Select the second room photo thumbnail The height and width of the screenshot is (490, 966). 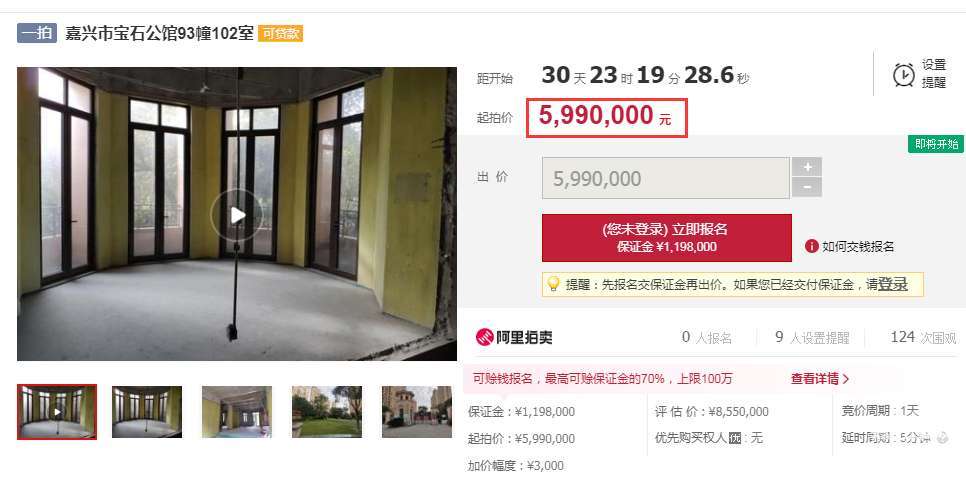[x=147, y=412]
